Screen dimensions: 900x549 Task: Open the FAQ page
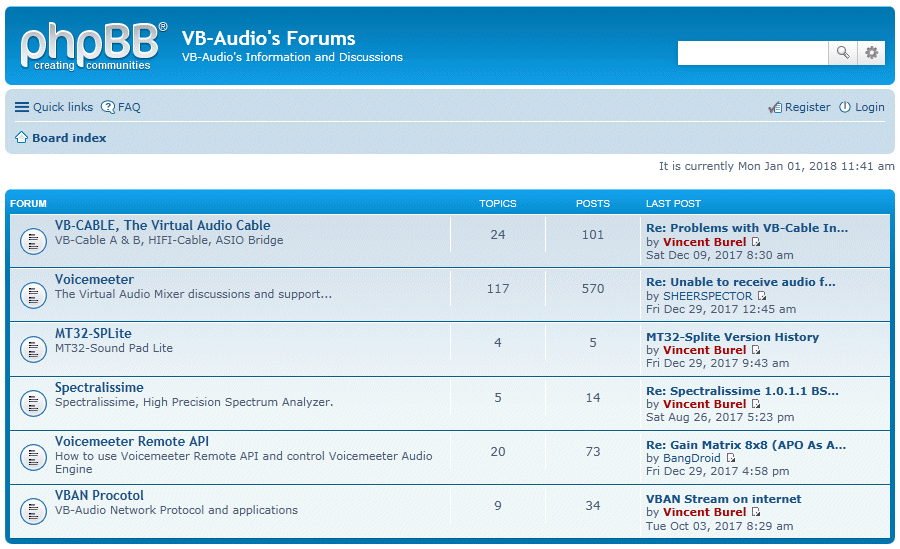tap(129, 107)
